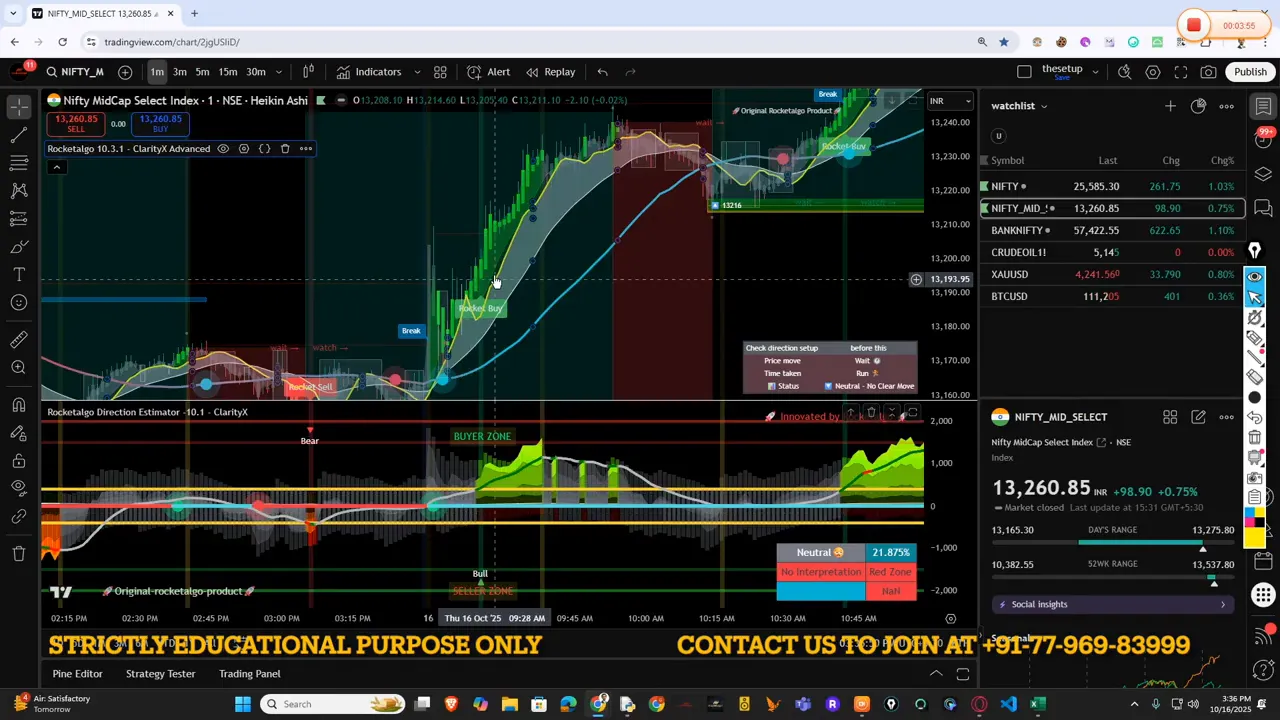Open the Zoom In magnifier tool
The width and height of the screenshot is (1280, 720).
[18, 368]
